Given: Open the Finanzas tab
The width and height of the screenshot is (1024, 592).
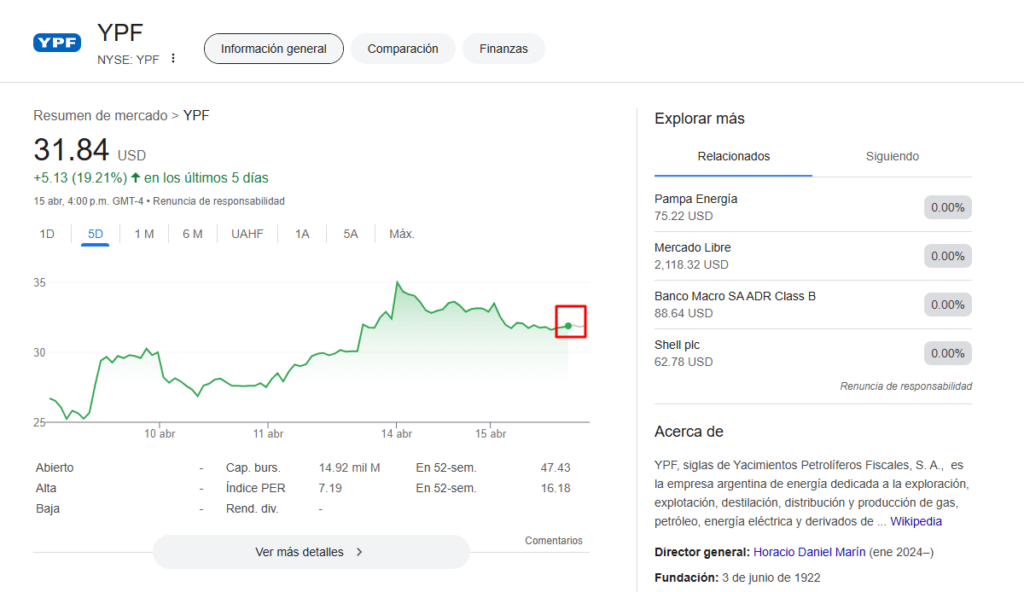Looking at the screenshot, I should pos(504,49).
